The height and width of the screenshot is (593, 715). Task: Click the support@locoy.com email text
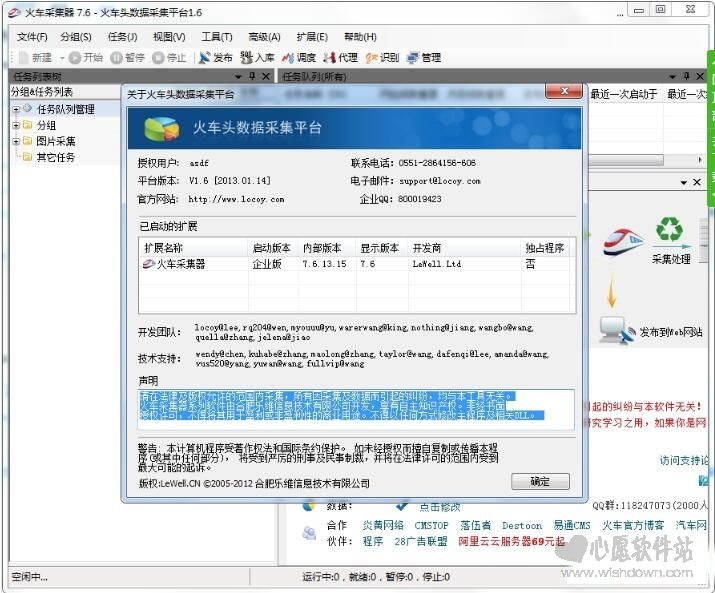click(x=440, y=181)
